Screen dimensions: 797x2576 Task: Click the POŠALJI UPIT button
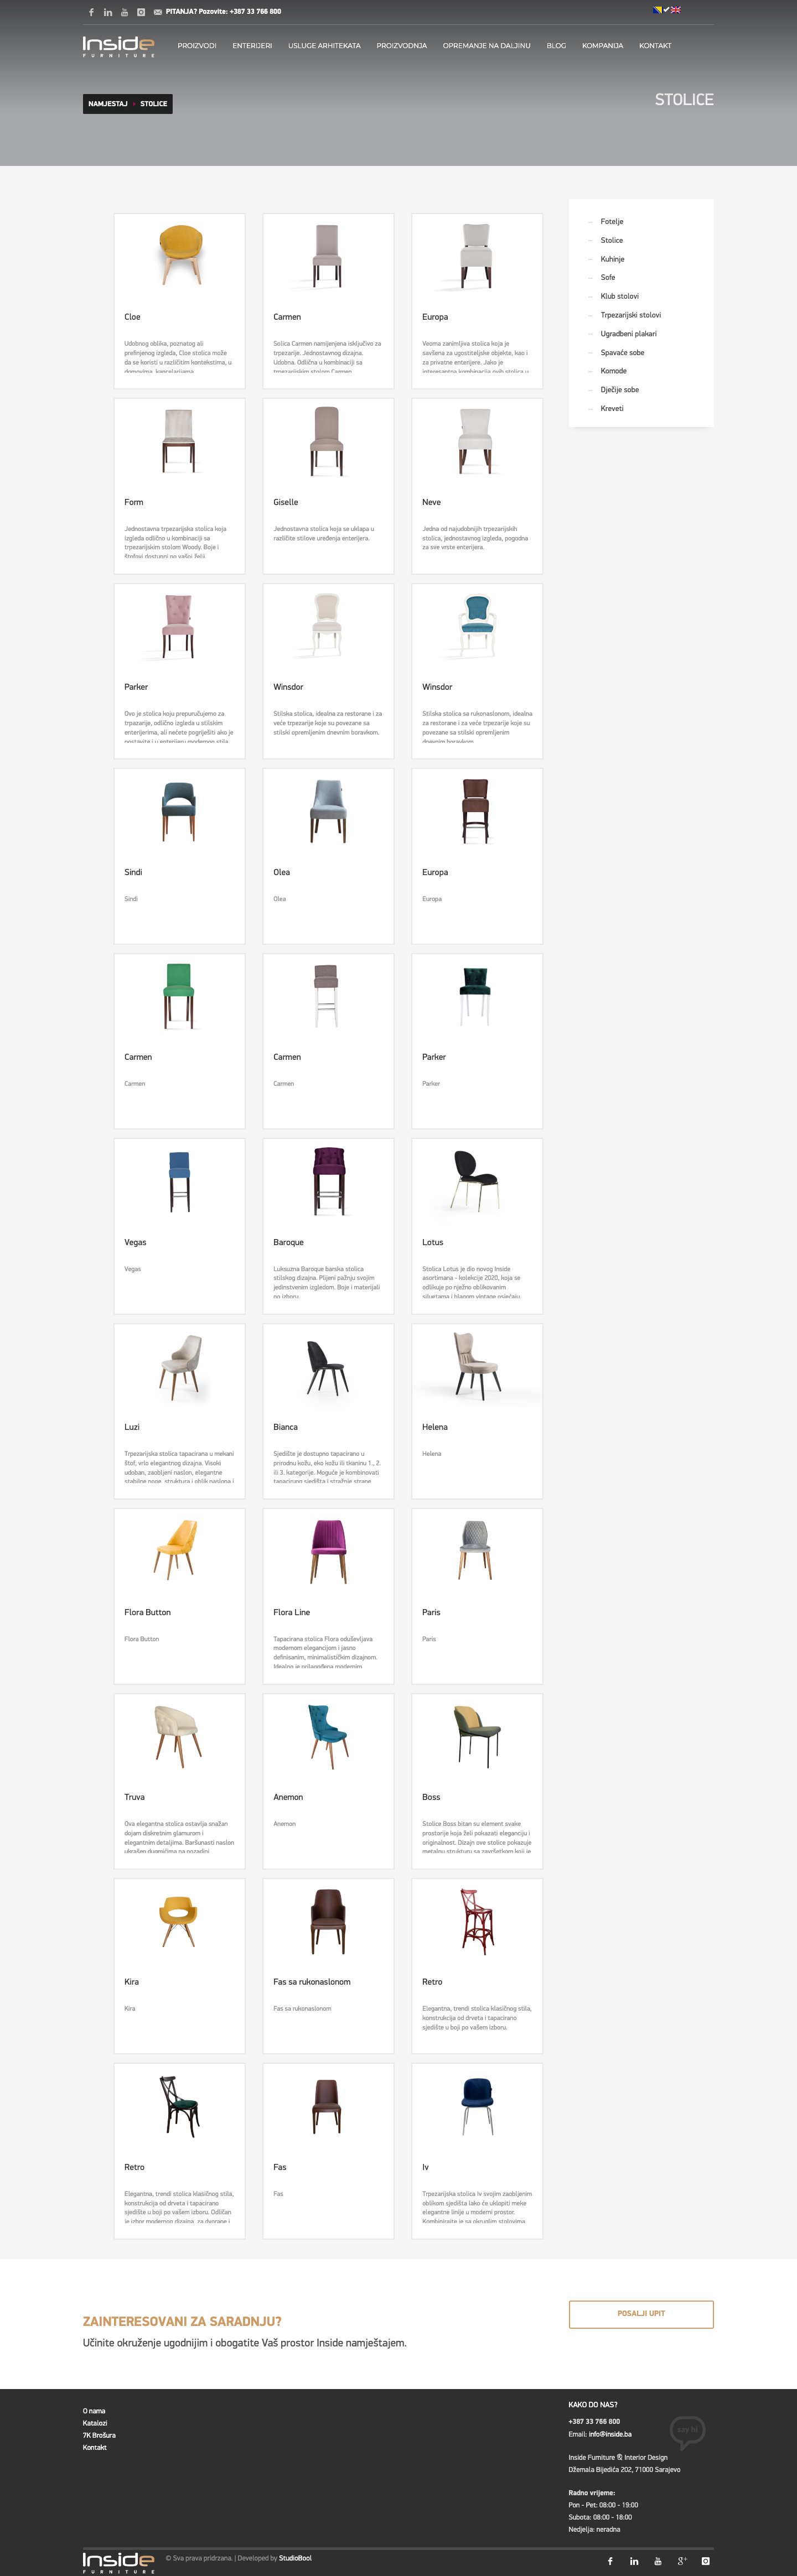pyautogui.click(x=641, y=2314)
